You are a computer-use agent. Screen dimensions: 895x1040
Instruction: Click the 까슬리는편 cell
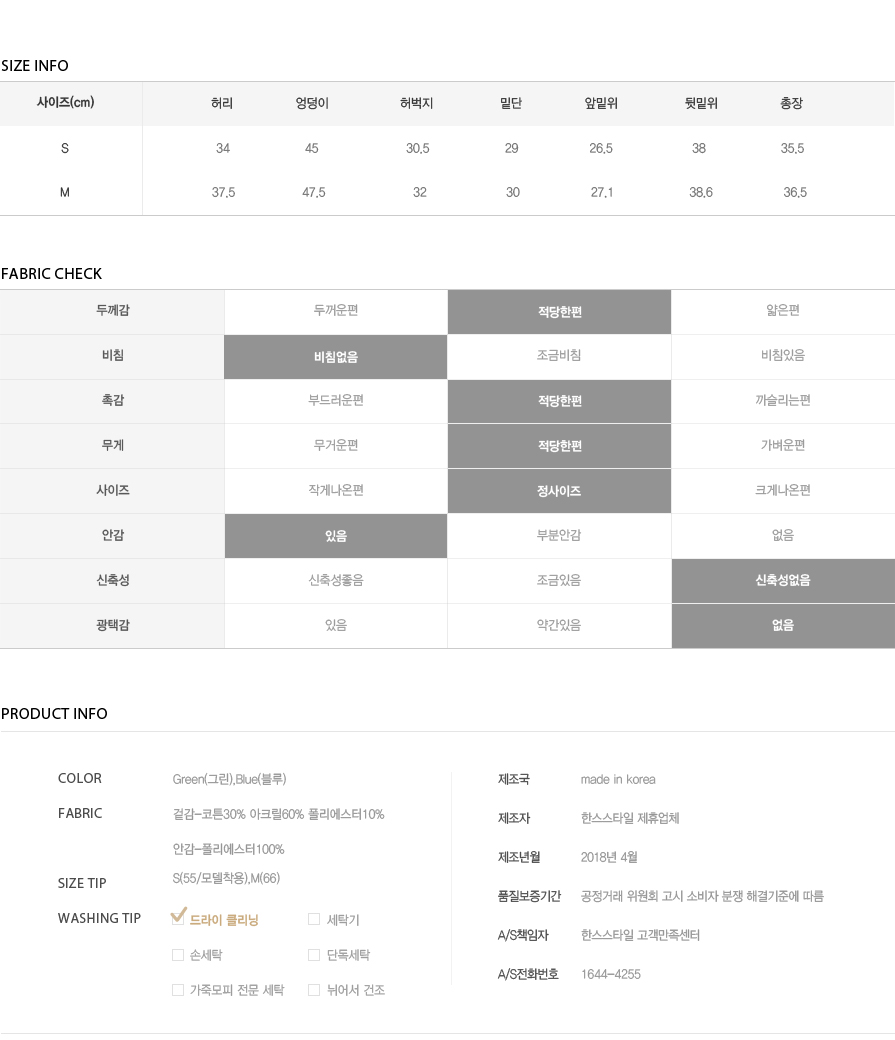[x=783, y=401]
